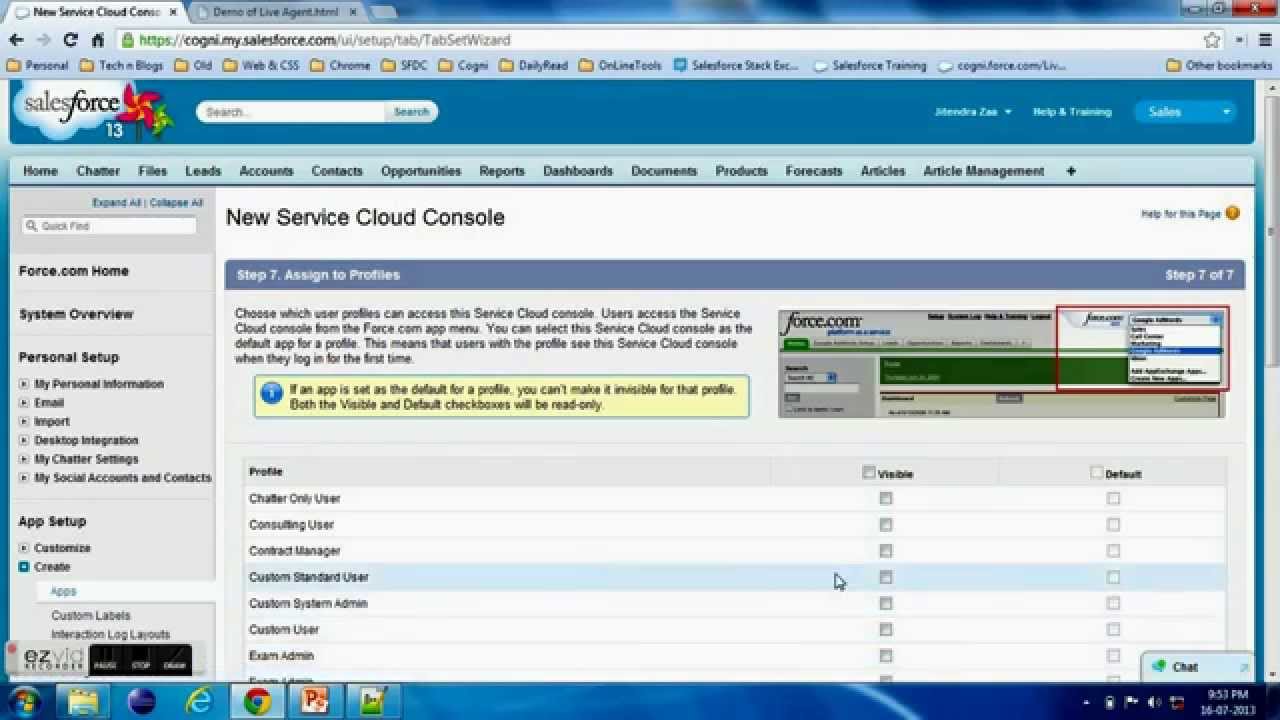Expand My Chatter Settings section
The width and height of the screenshot is (1280, 720).
click(24, 459)
